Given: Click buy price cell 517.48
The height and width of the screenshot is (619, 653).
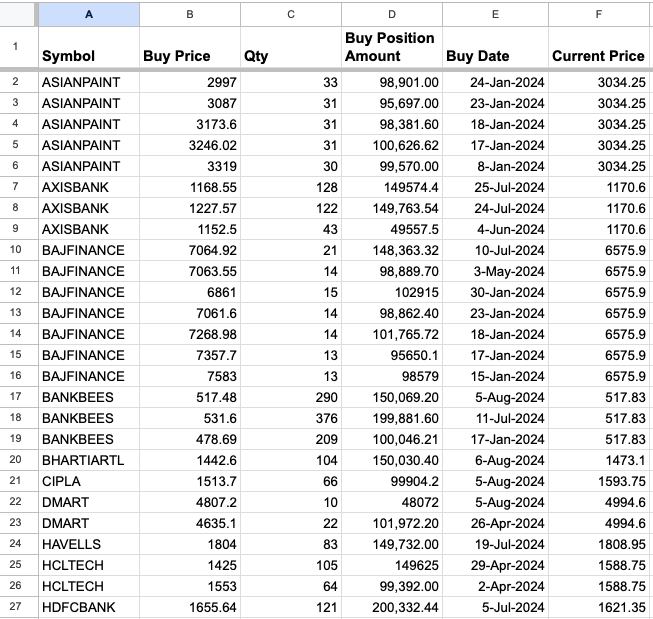Looking at the screenshot, I should (x=190, y=397).
